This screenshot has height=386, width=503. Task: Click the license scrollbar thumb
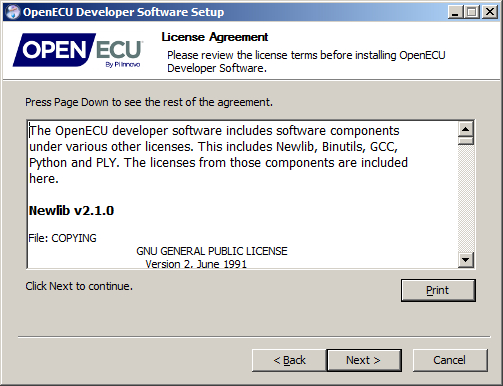tap(466, 140)
